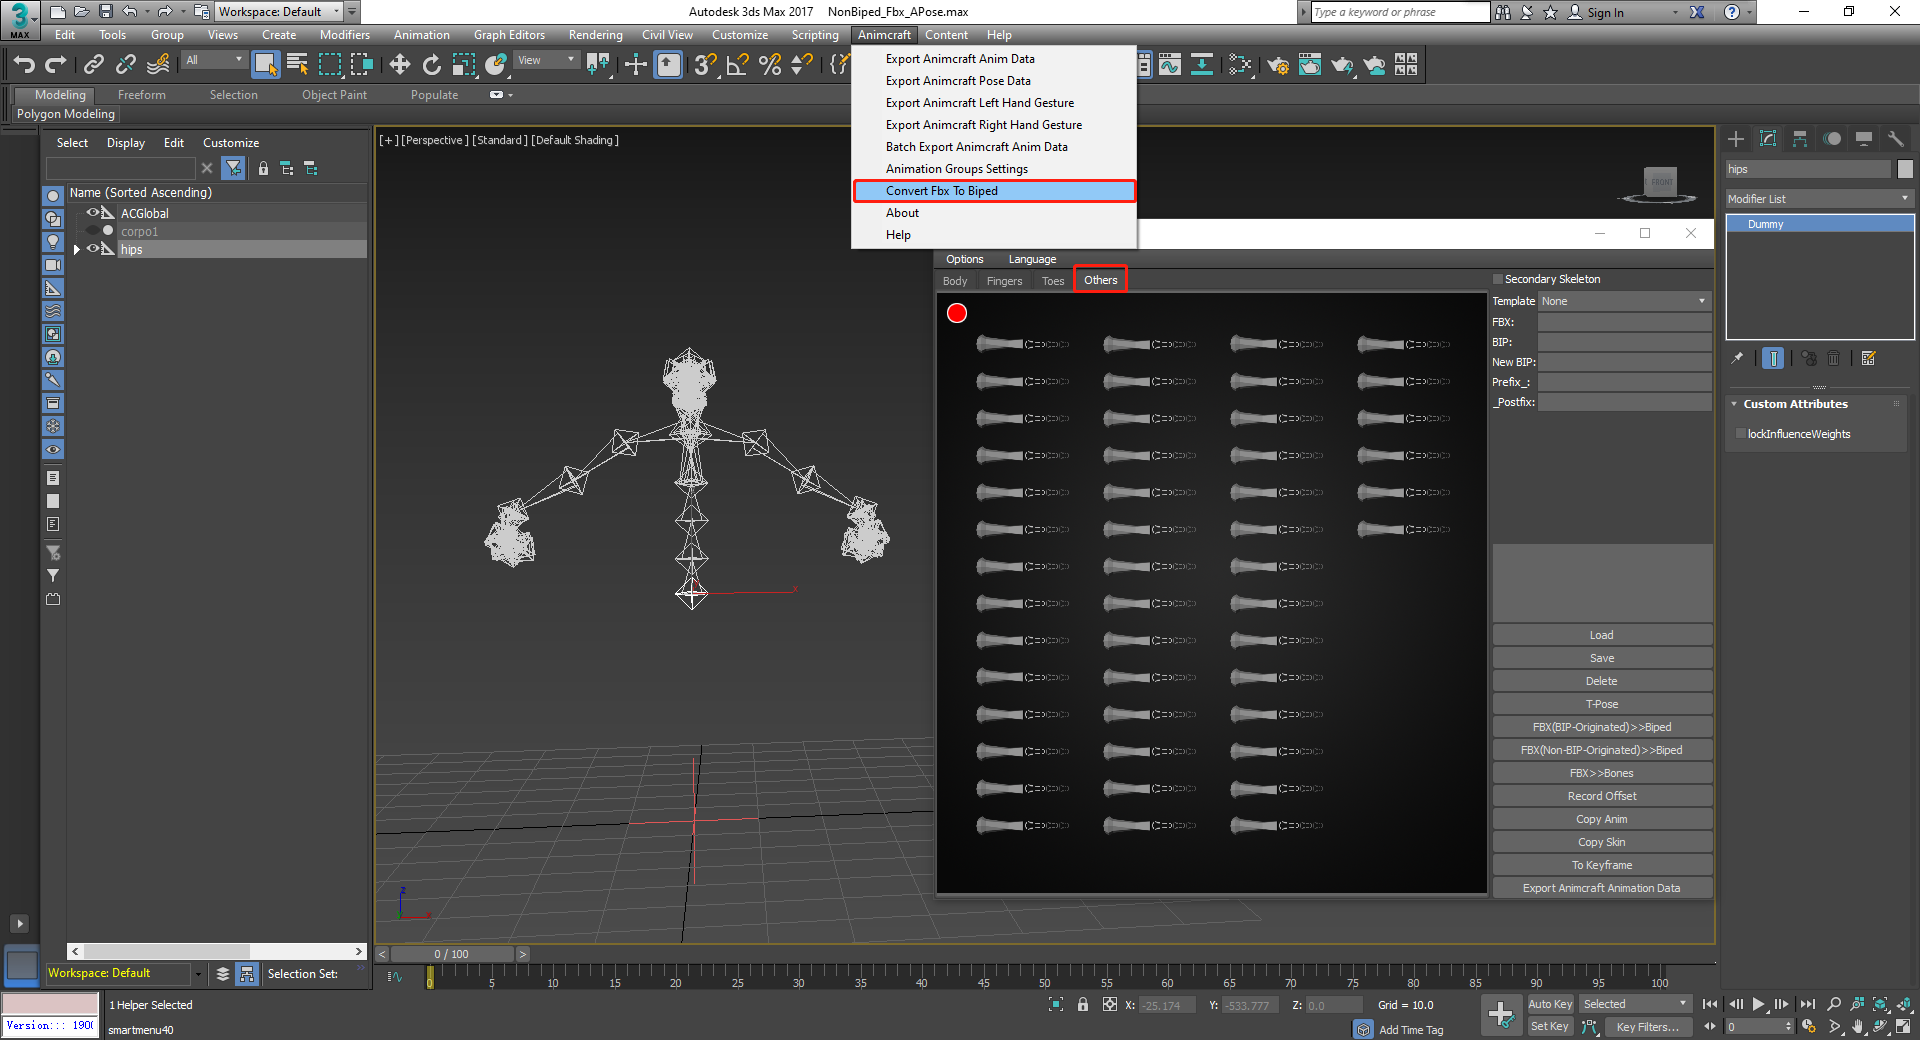Viewport: 1920px width, 1040px height.
Task: Choose Export Animcraft Pose Data menu entry
Action: pos(994,81)
